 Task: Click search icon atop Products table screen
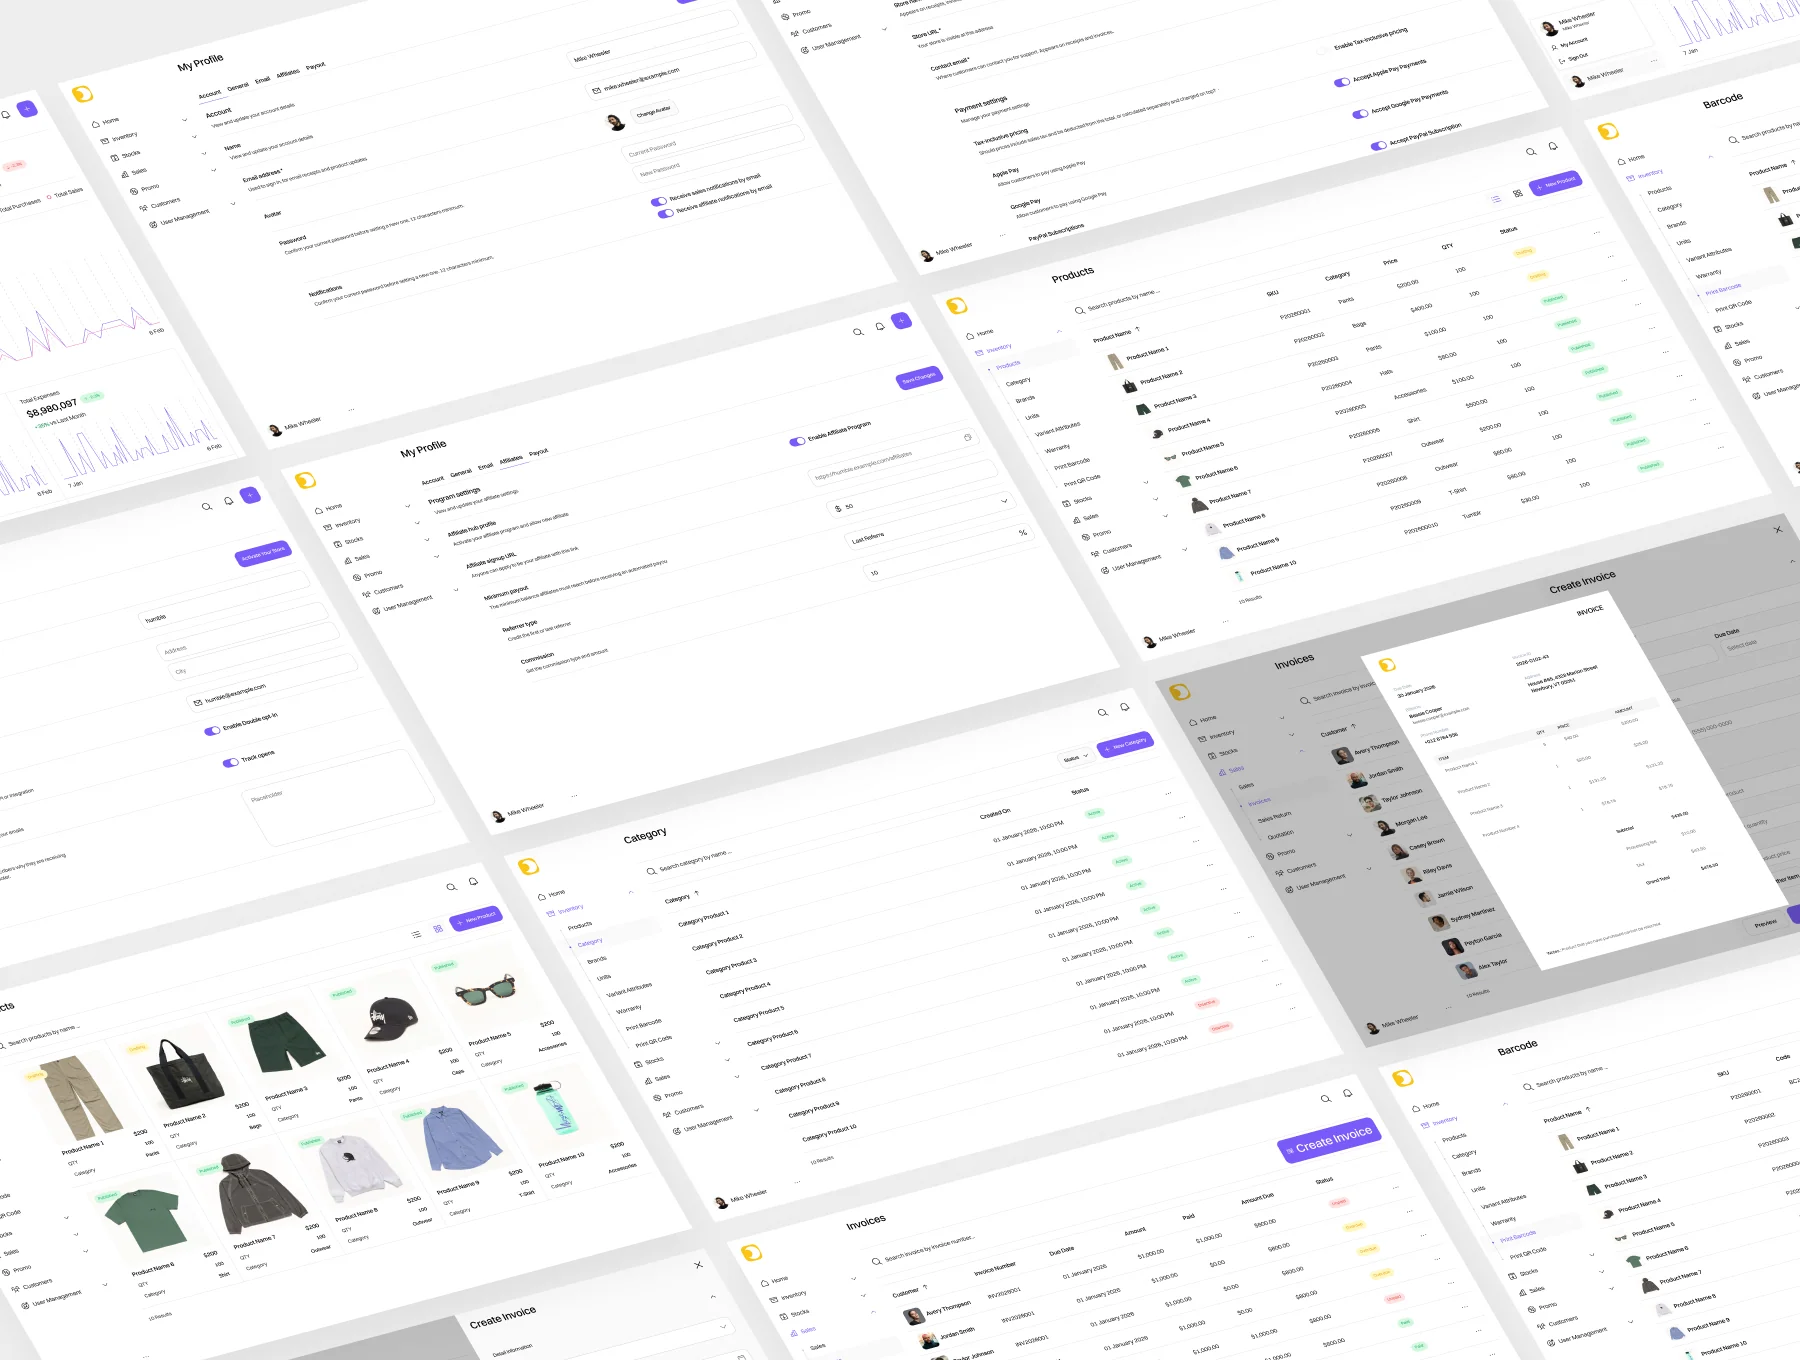point(1531,152)
